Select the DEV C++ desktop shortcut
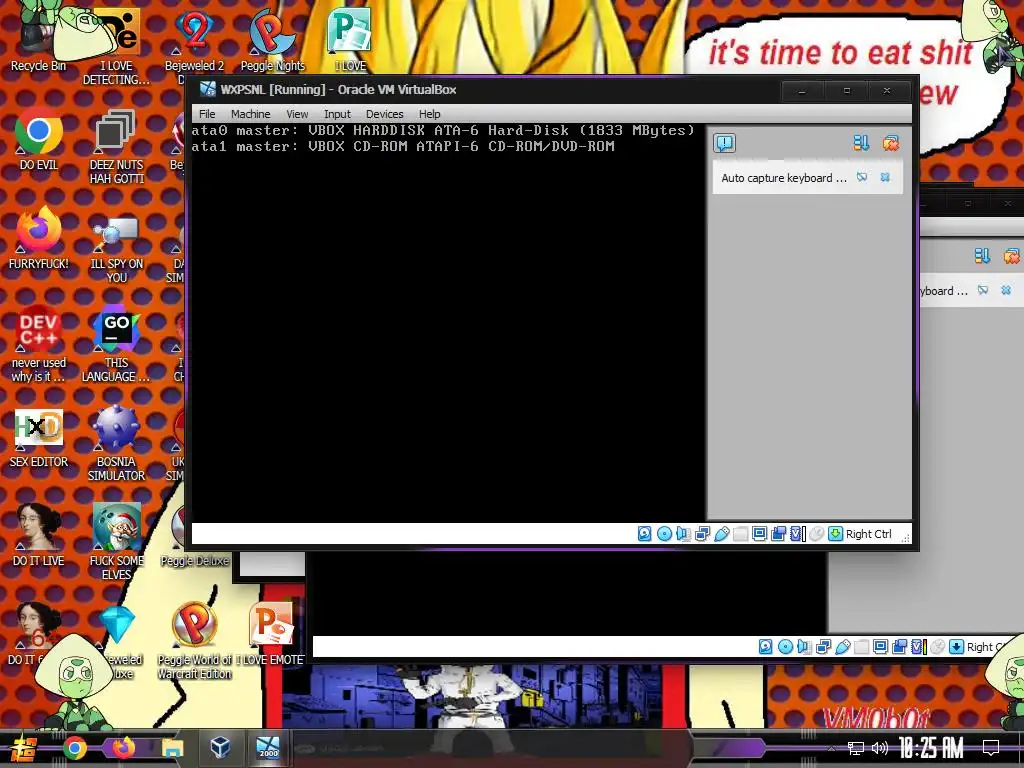1024x768 pixels. coord(39,344)
